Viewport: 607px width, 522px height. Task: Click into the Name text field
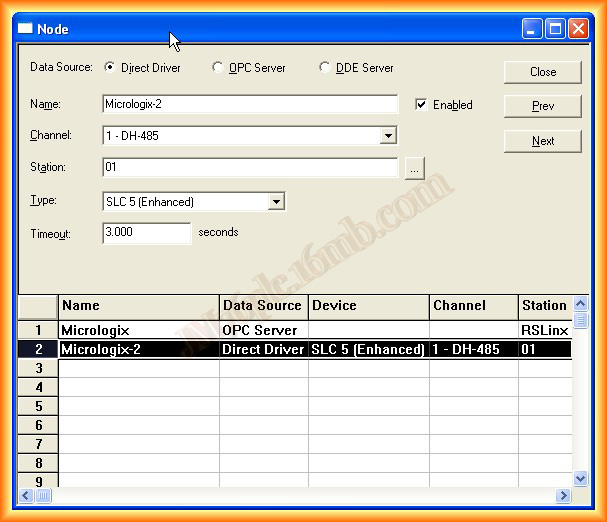tap(249, 104)
